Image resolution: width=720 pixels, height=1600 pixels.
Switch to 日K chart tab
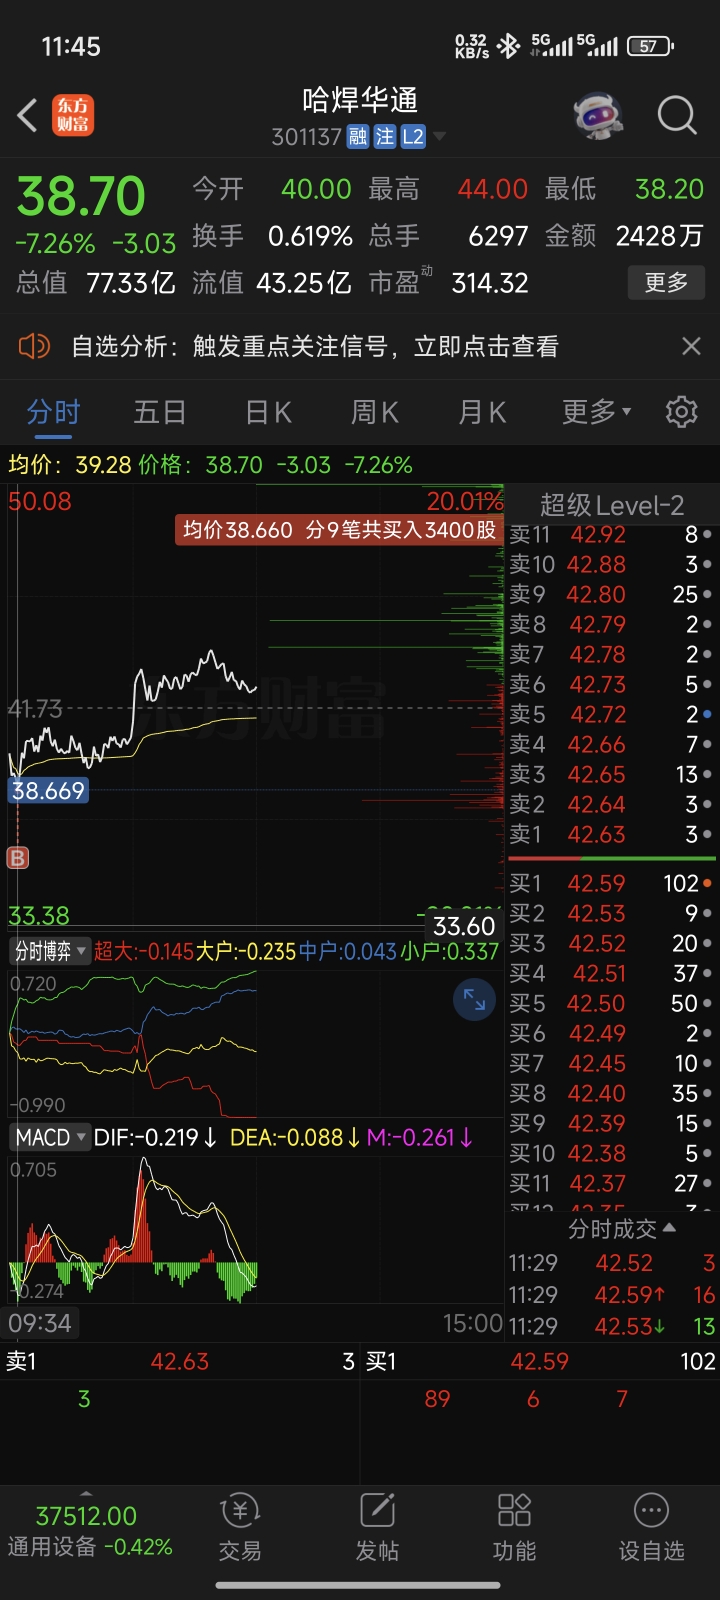click(268, 412)
